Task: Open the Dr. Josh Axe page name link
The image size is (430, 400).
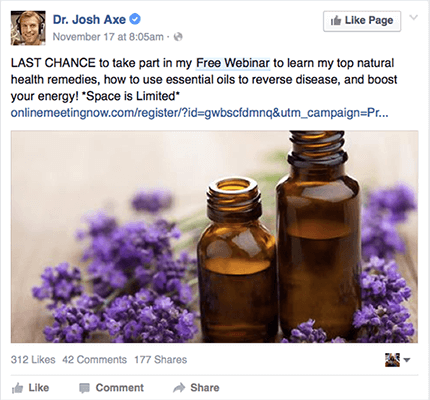Action: pyautogui.click(x=89, y=20)
